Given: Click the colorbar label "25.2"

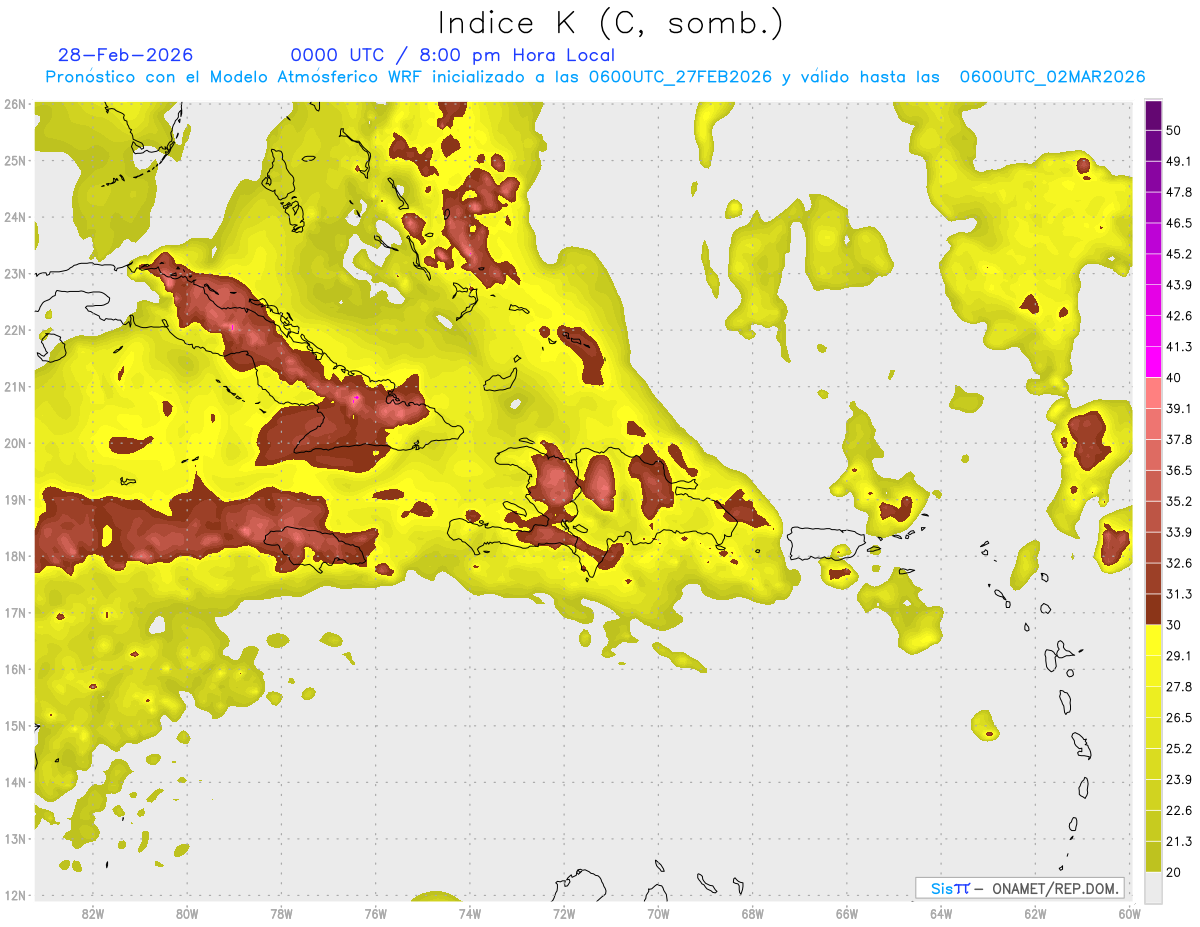Looking at the screenshot, I should click(1179, 749).
